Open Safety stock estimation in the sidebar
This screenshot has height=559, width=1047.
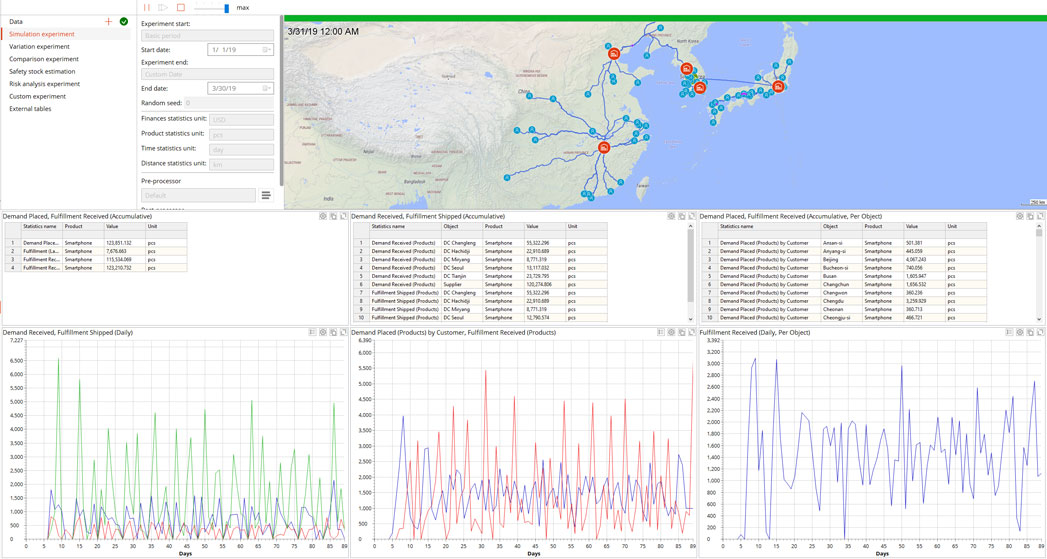point(42,71)
